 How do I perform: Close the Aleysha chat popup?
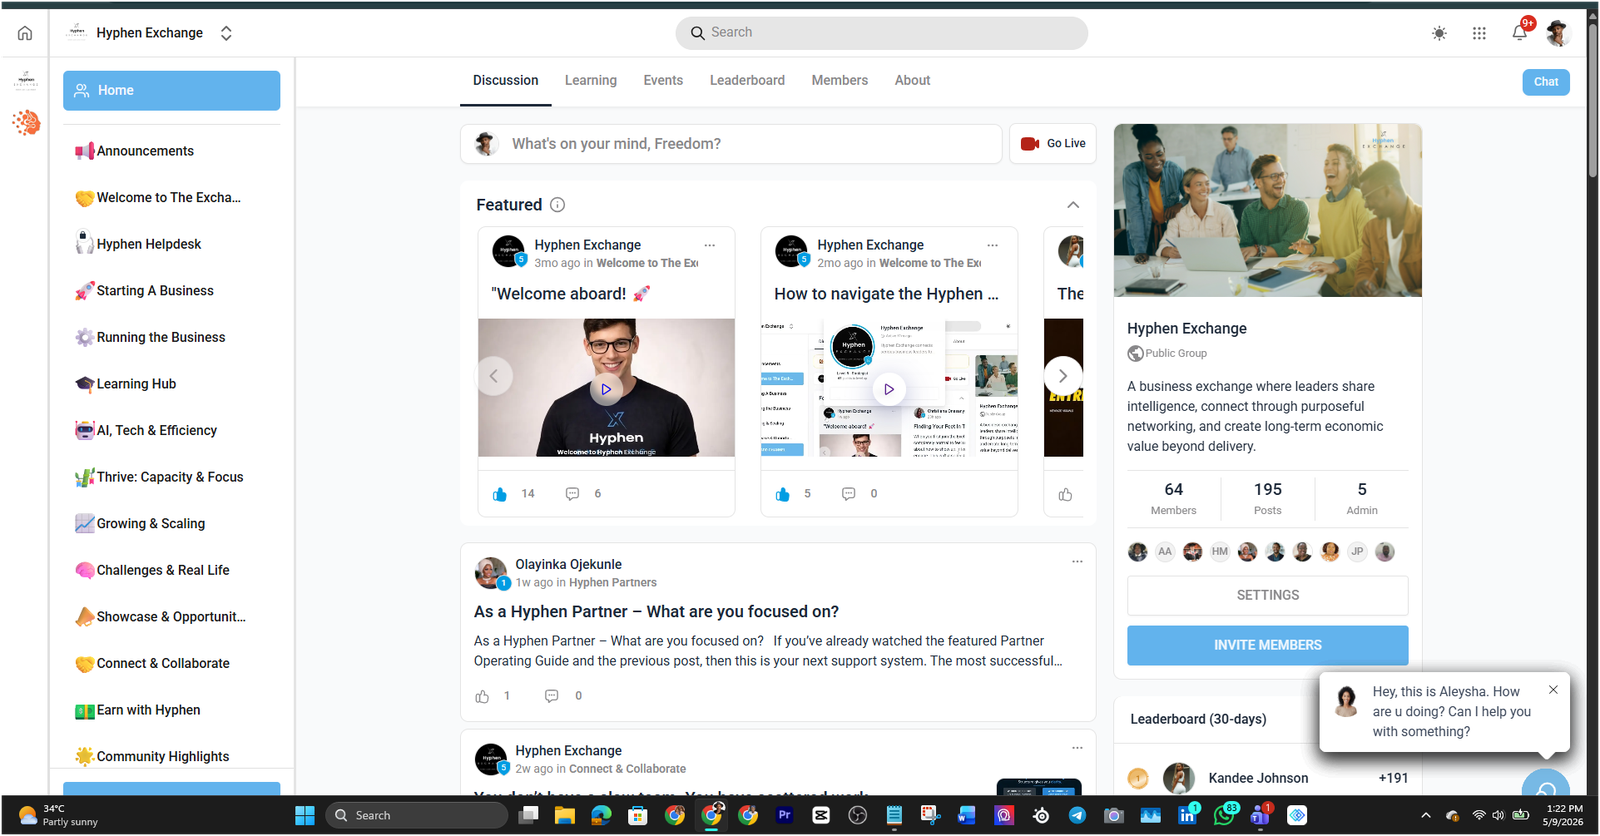click(1553, 690)
